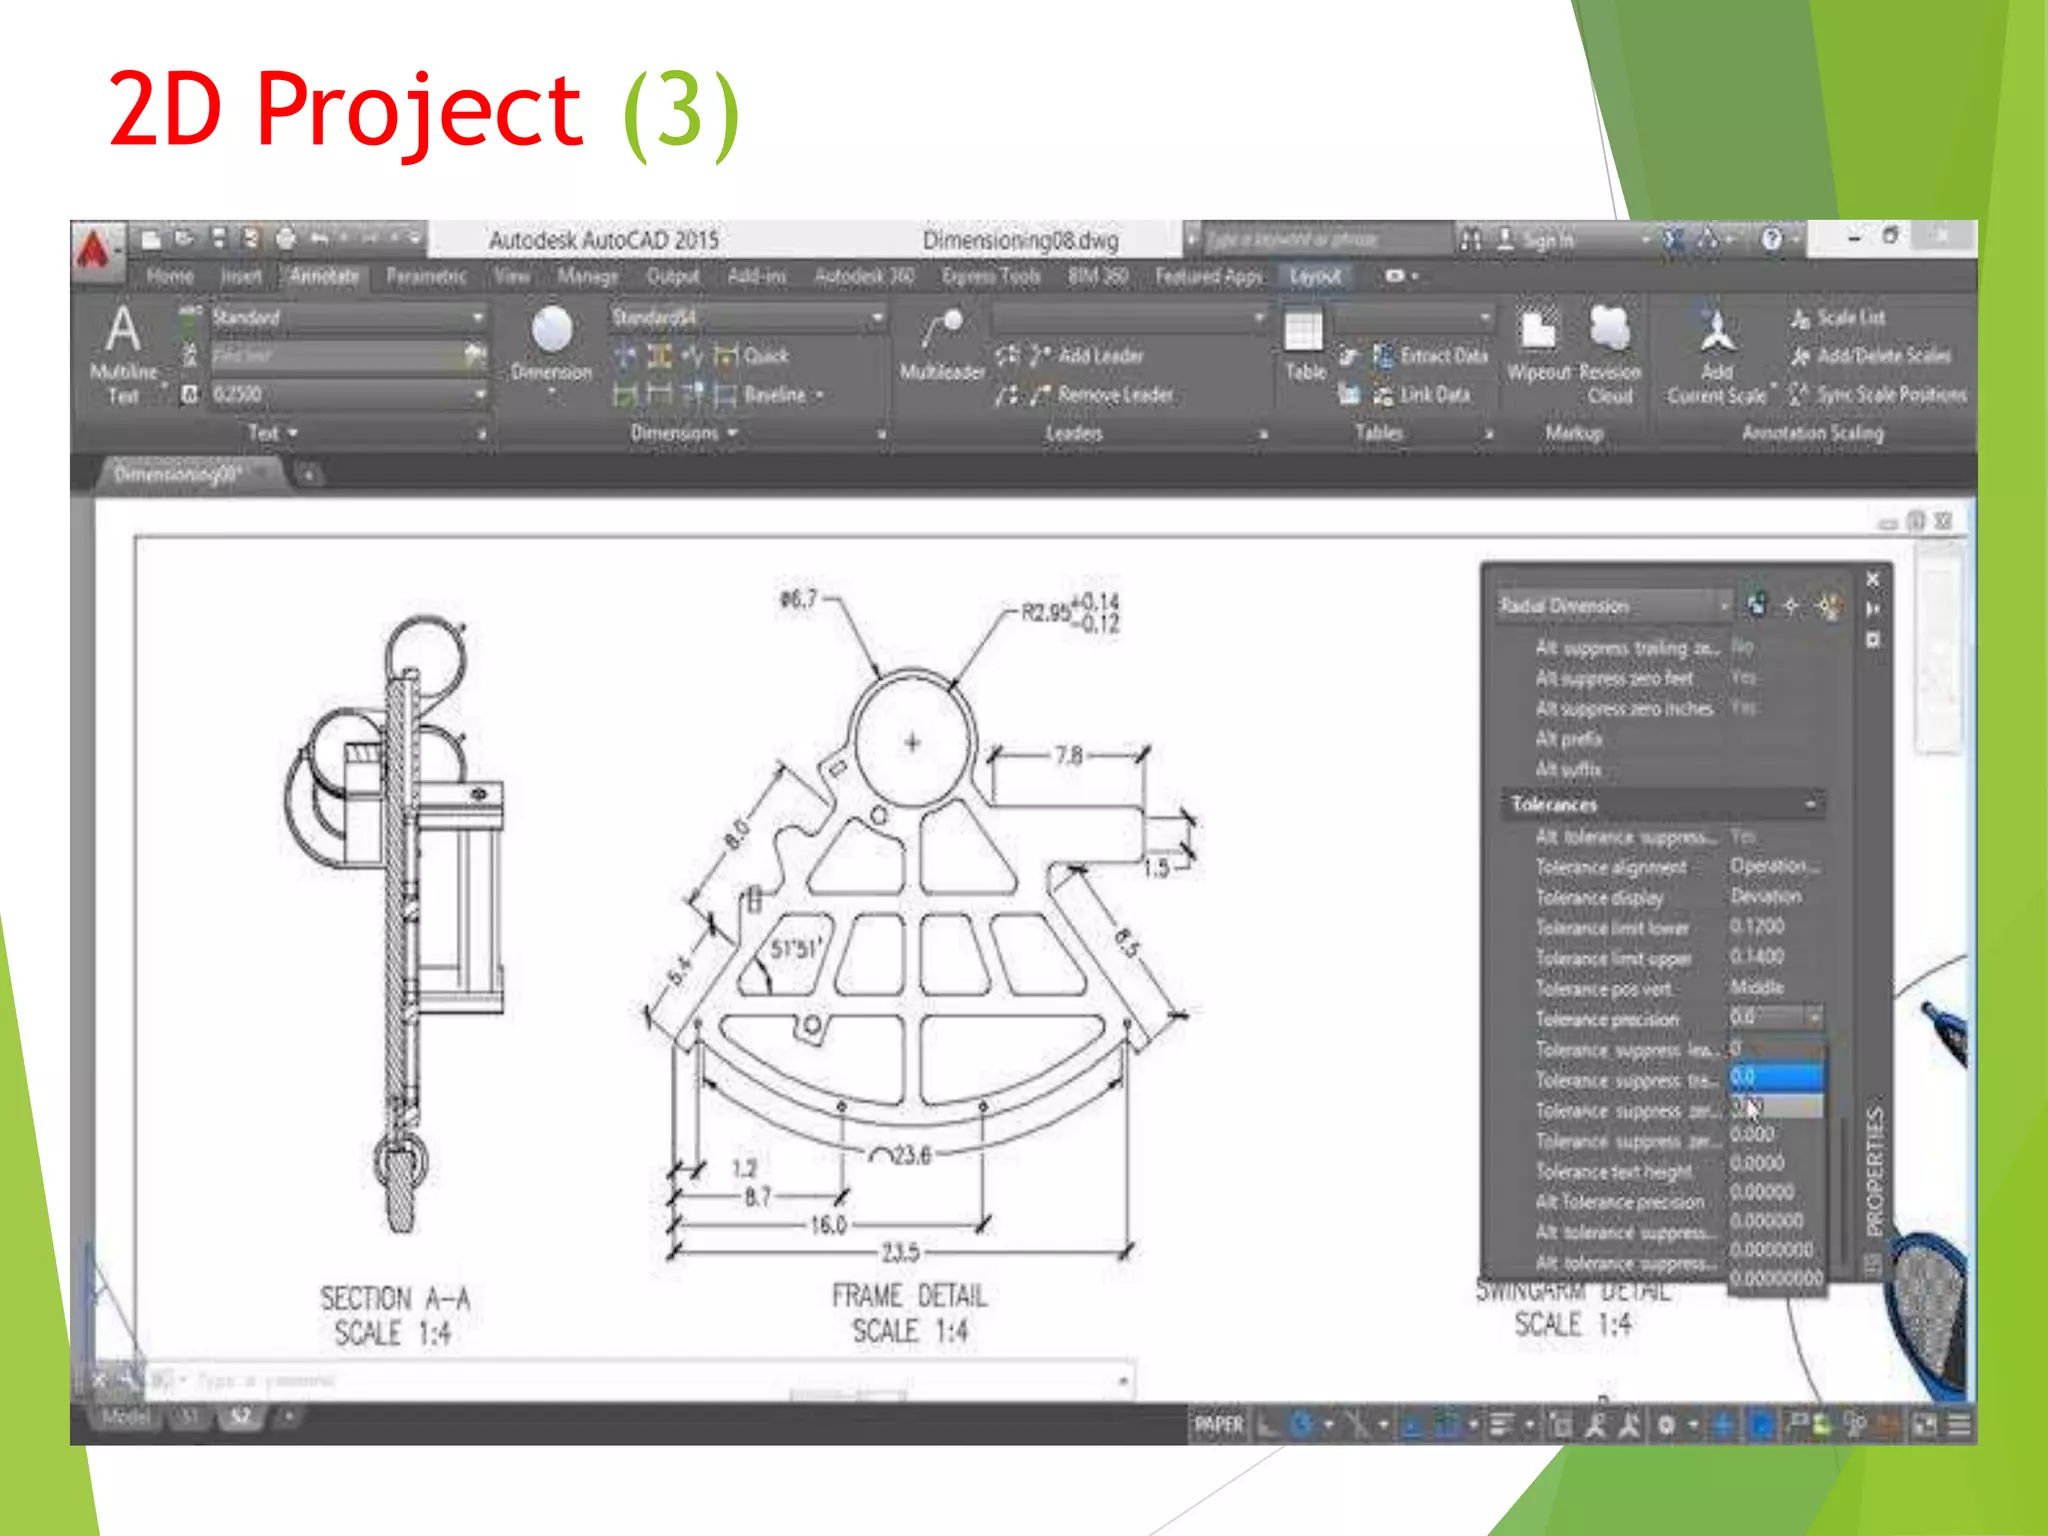Click the Customization menu icon in status bar
Image resolution: width=2048 pixels, height=1536 pixels.
[1960, 1425]
